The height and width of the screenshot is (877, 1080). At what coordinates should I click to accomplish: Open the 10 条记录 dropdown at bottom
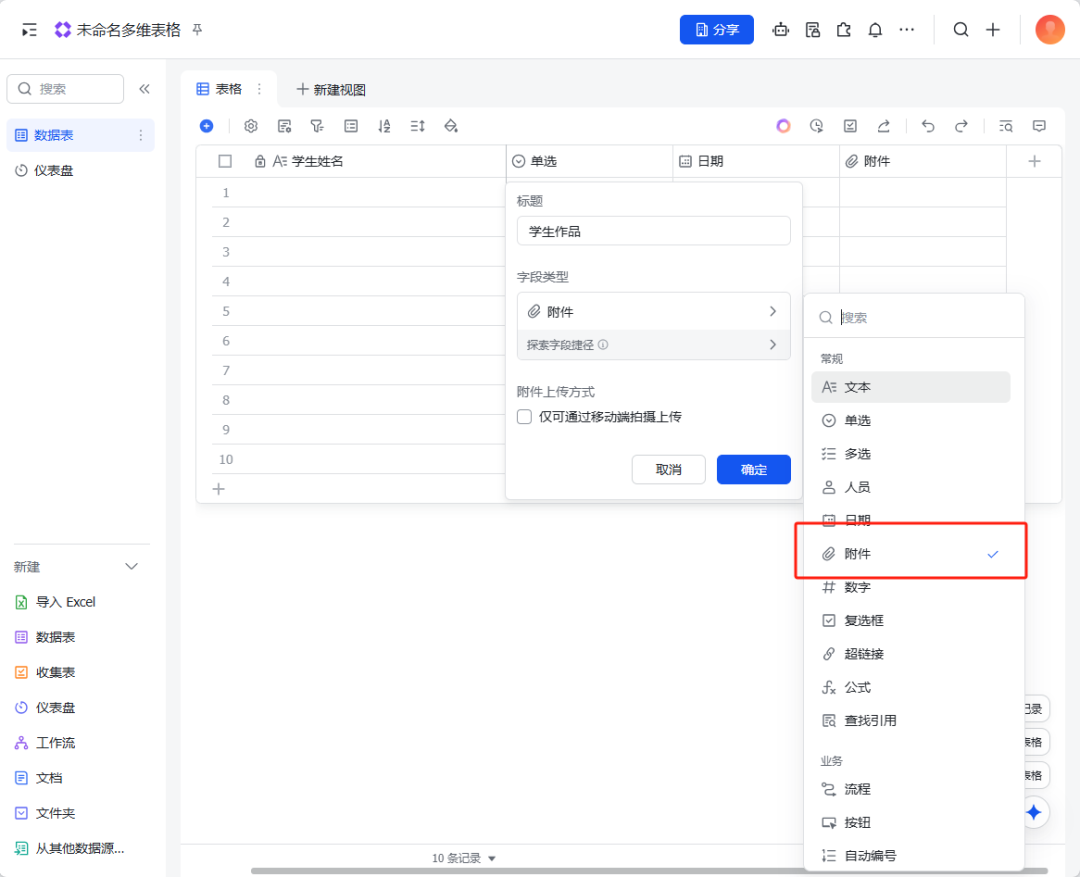click(464, 858)
